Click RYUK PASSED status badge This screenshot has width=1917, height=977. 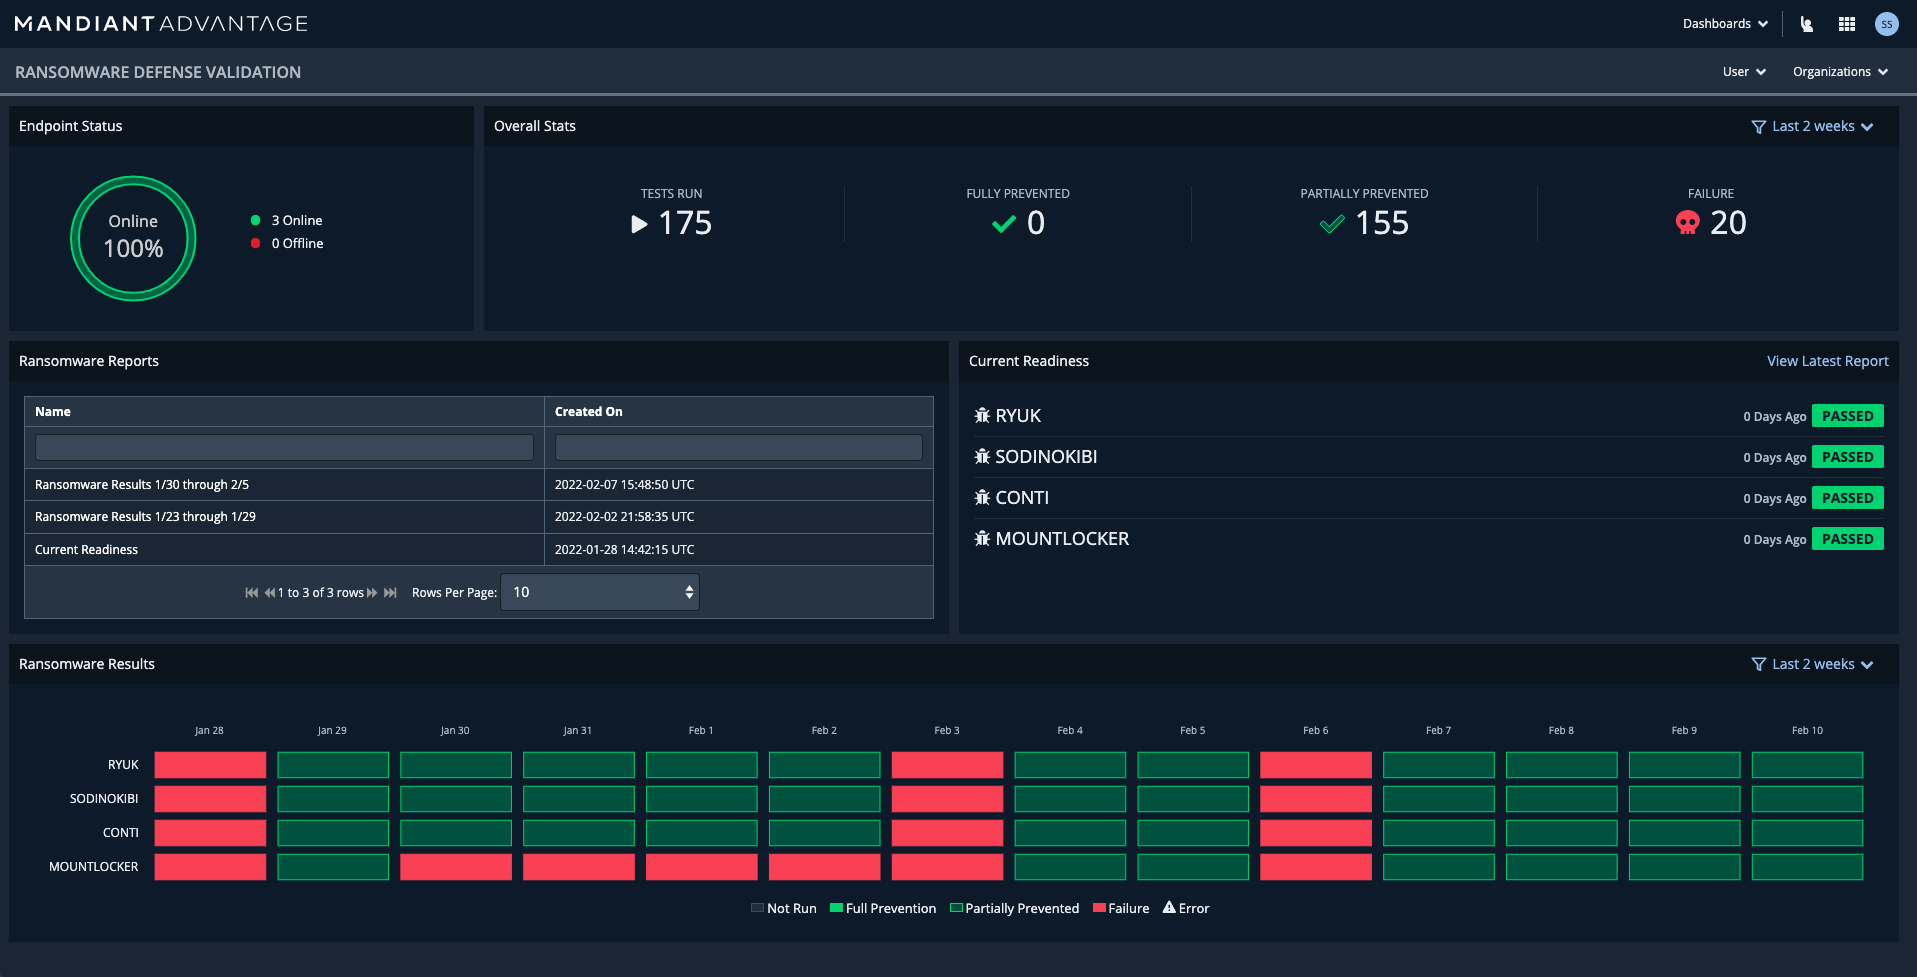click(1847, 416)
